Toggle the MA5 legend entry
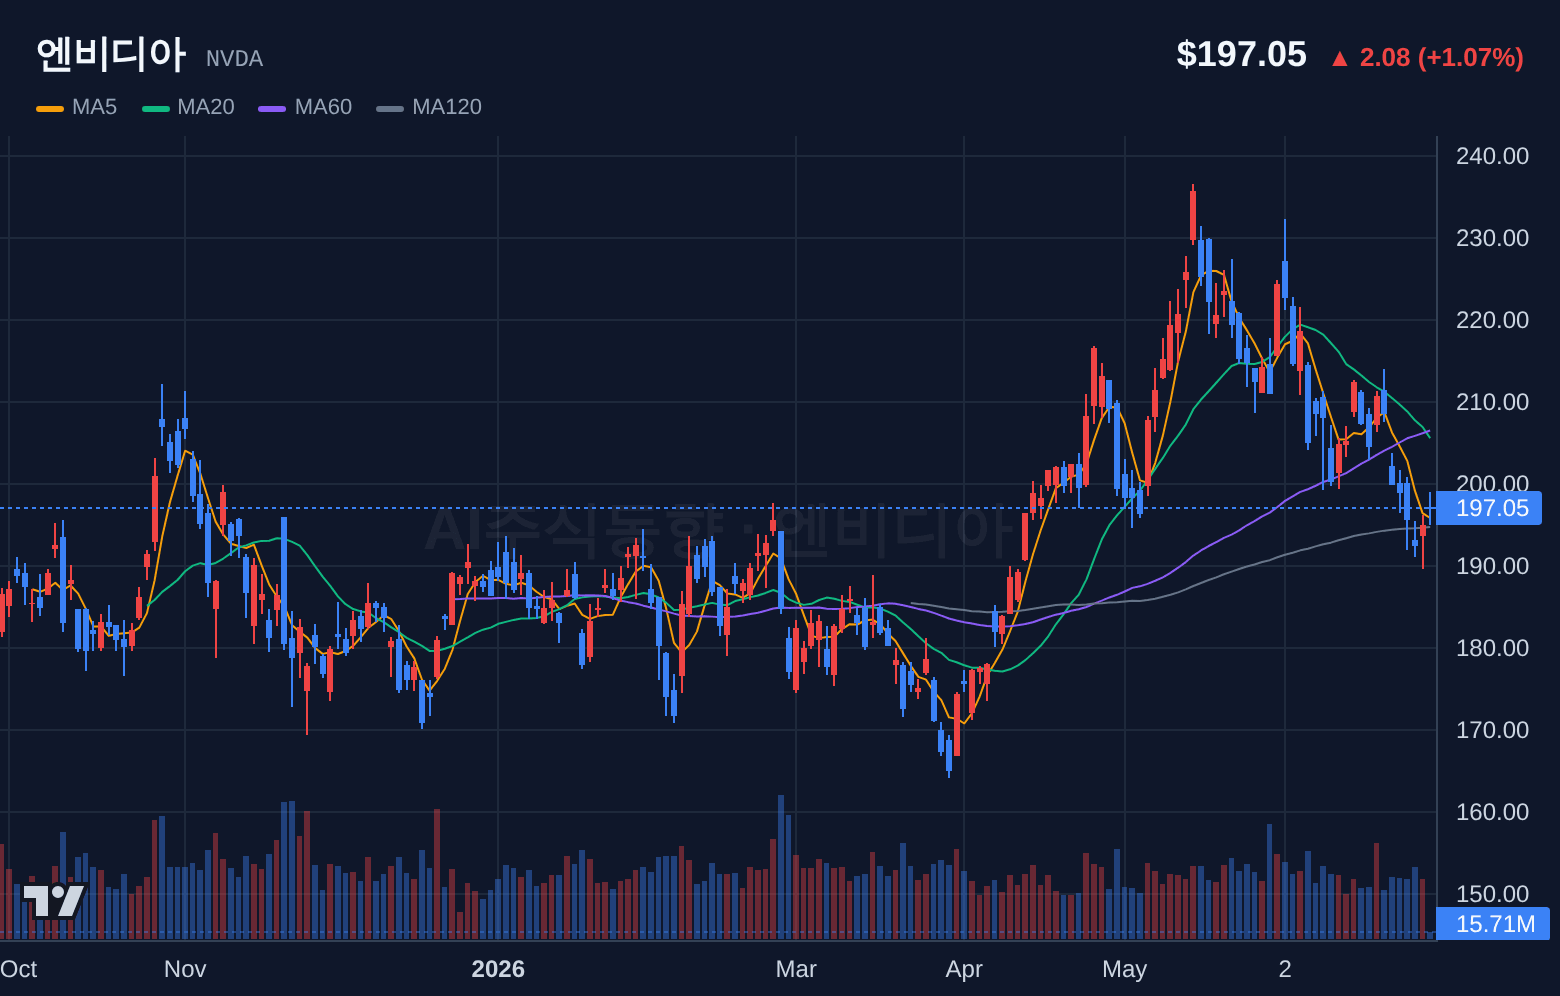This screenshot has width=1560, height=996. (x=76, y=107)
